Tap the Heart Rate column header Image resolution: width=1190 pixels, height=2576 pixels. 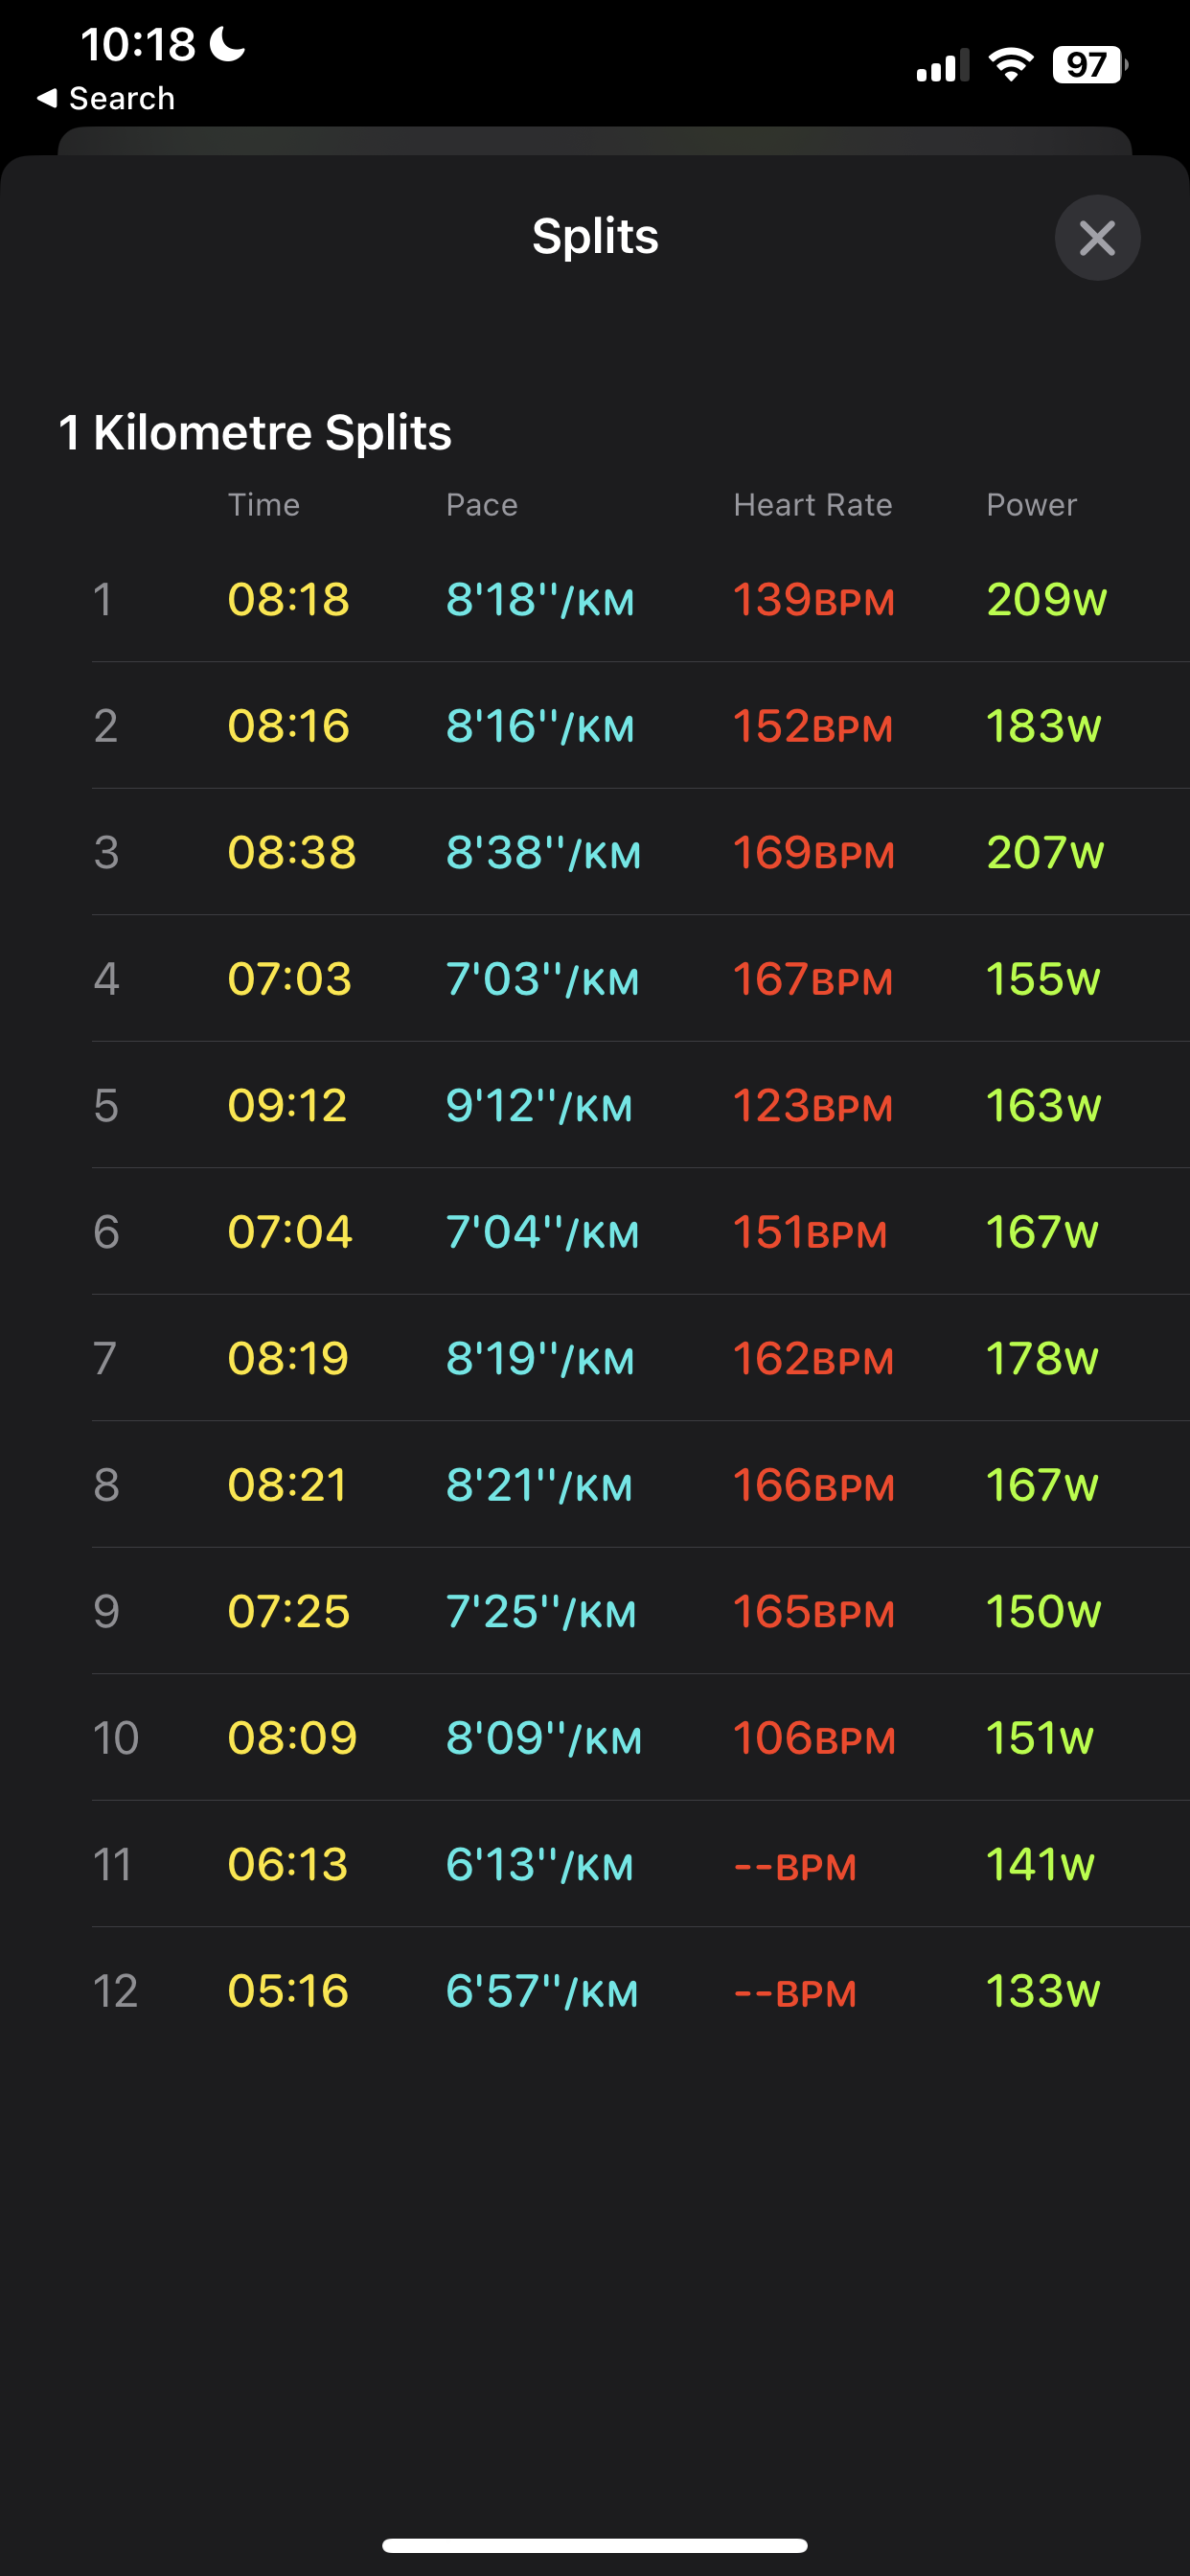(x=812, y=505)
